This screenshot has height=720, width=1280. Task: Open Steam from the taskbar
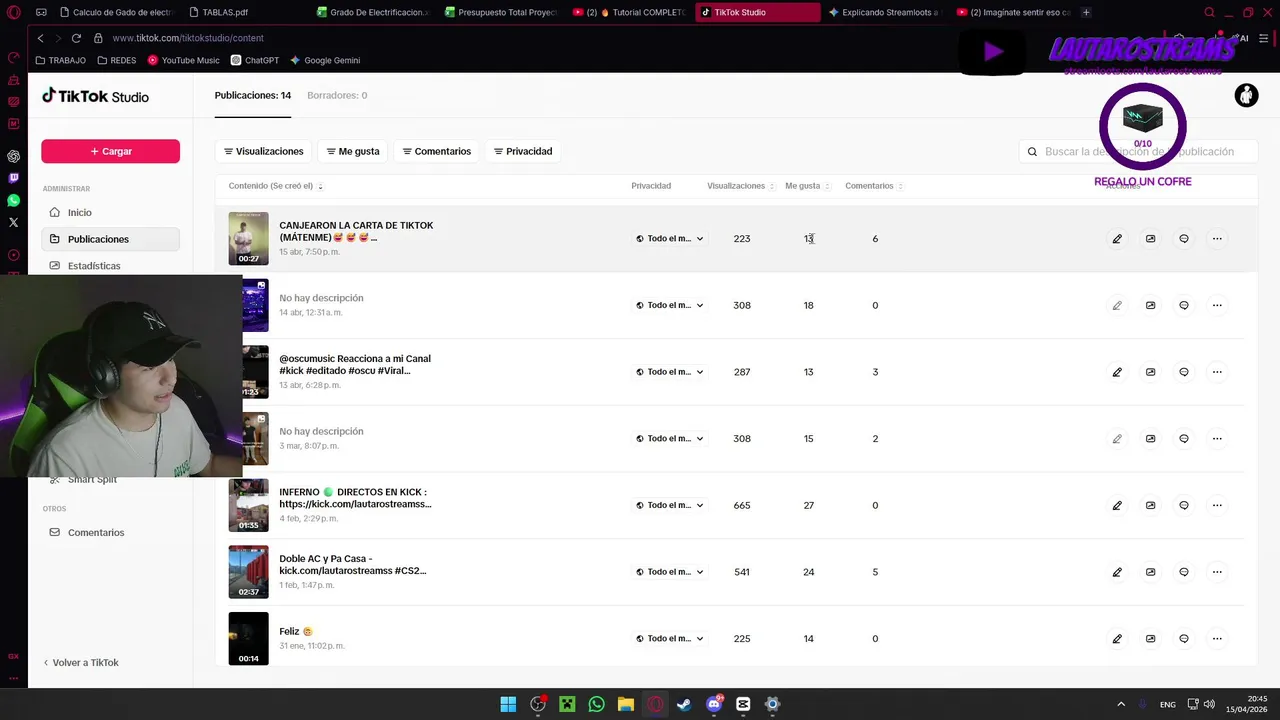tap(684, 704)
